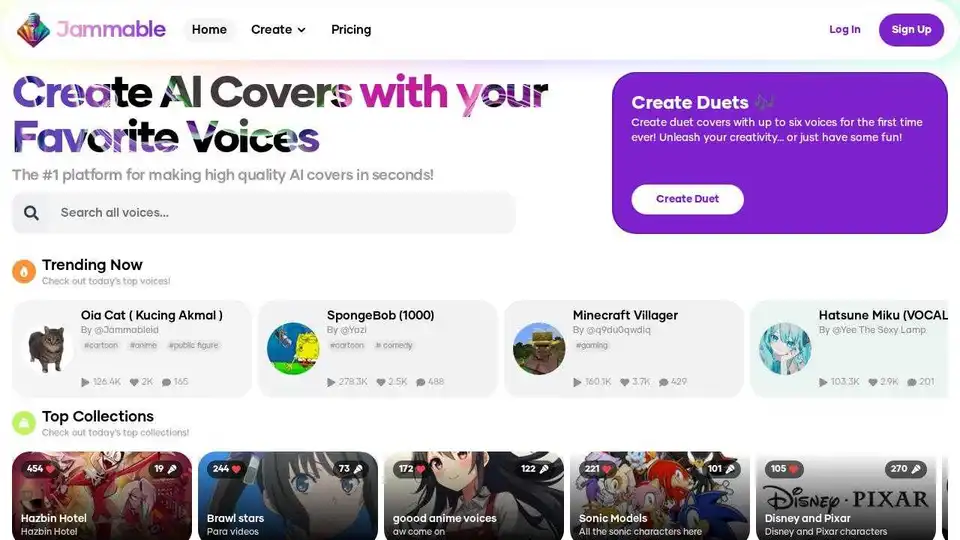This screenshot has height=540, width=960.
Task: Click the Jammable logo icon
Action: coord(33,29)
